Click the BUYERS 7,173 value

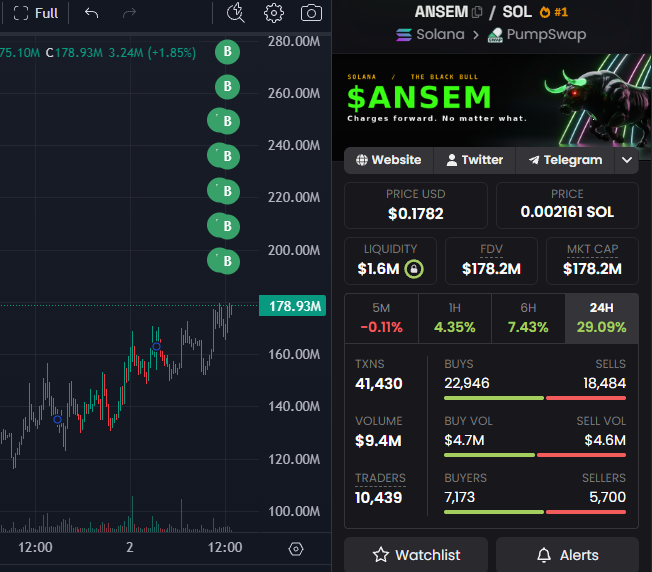(x=459, y=497)
